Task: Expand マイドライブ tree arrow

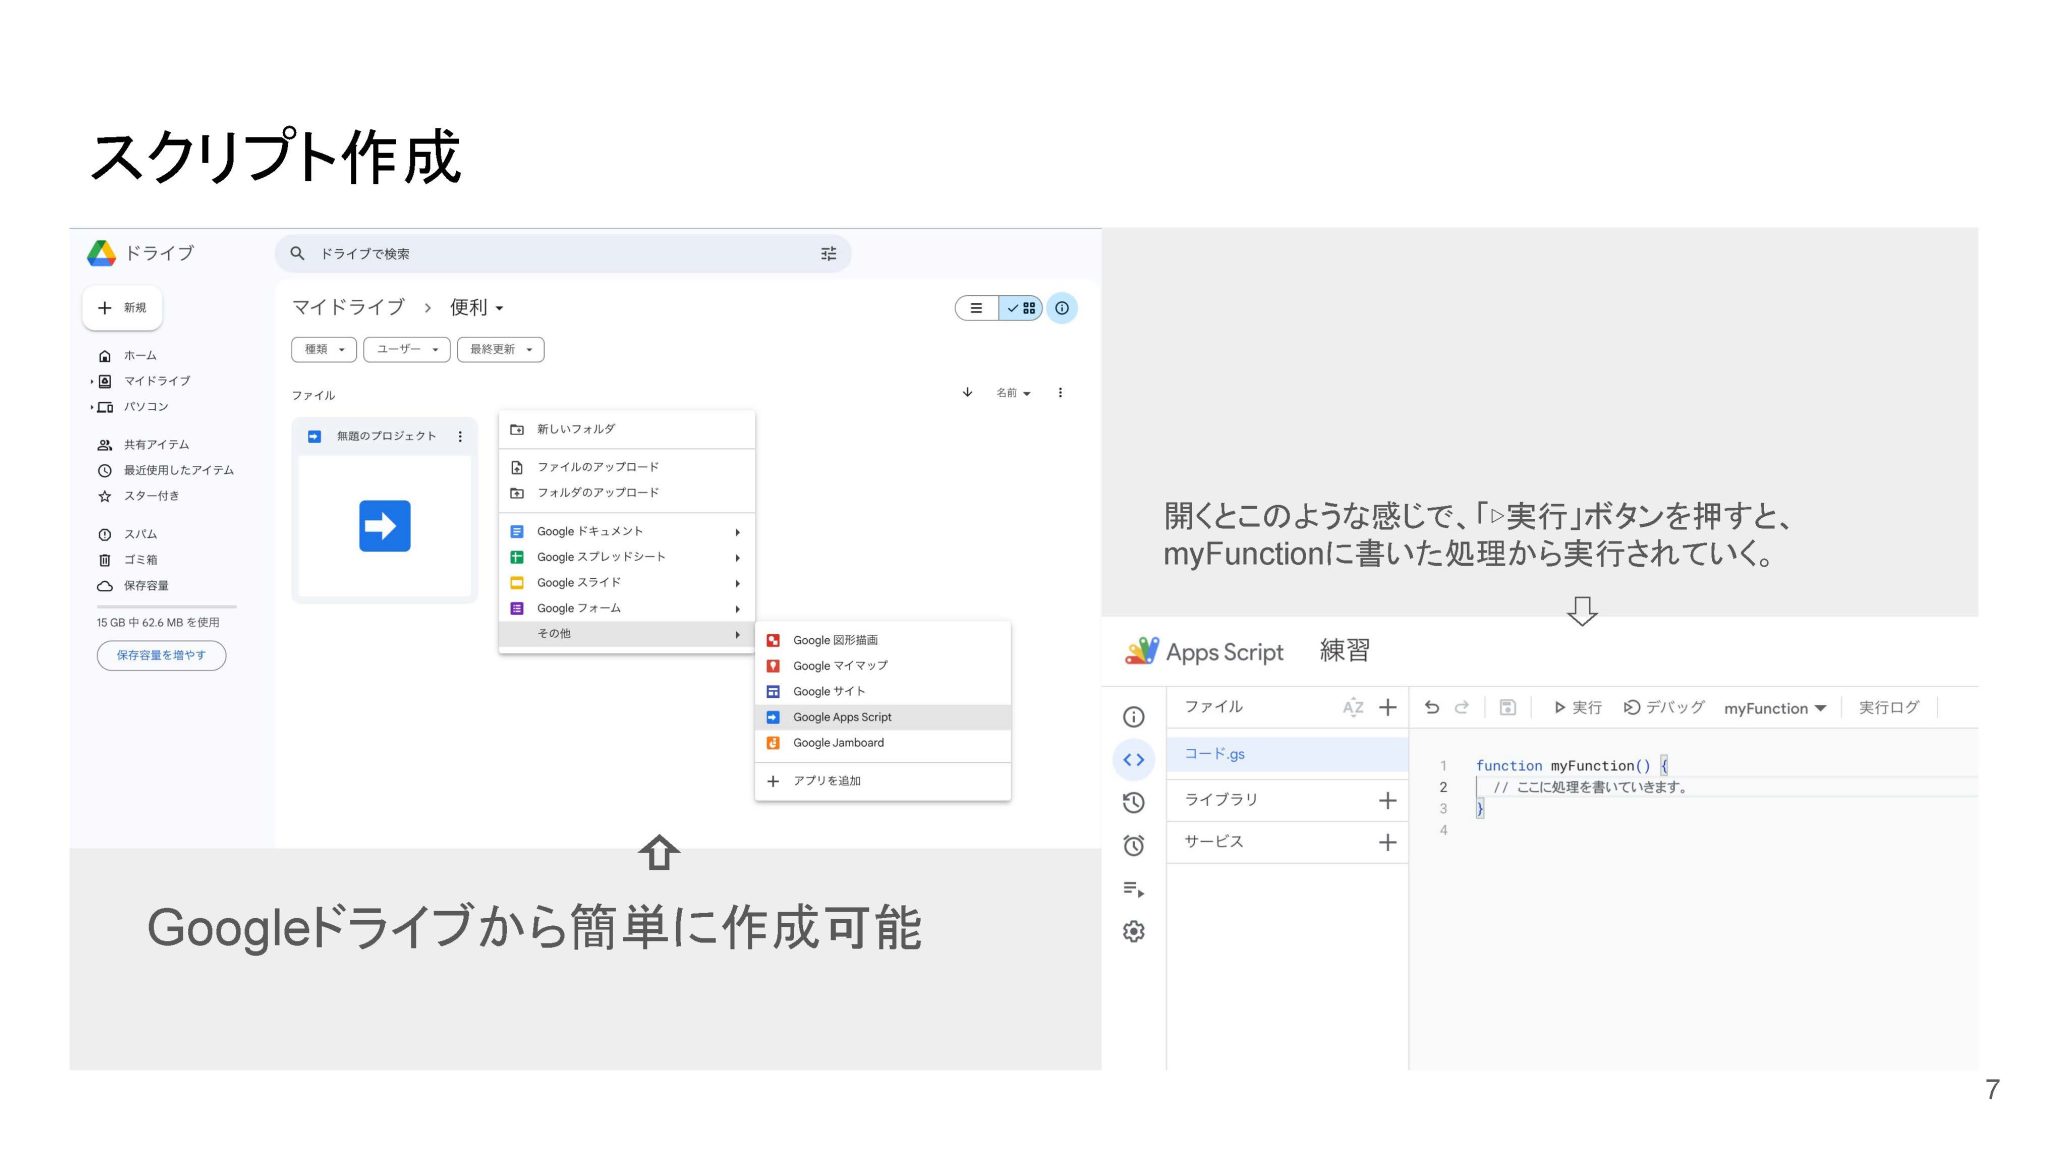Action: 92,381
